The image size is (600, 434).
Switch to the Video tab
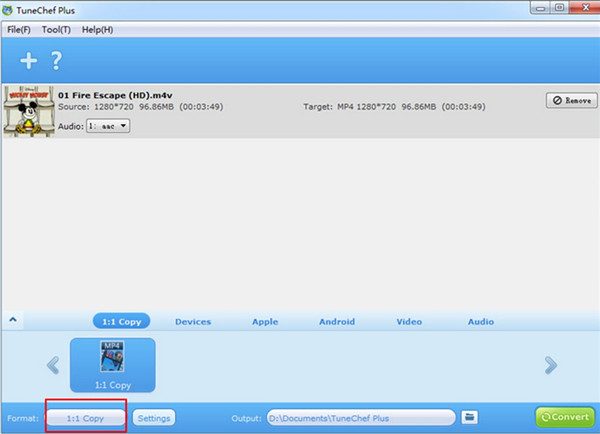409,322
